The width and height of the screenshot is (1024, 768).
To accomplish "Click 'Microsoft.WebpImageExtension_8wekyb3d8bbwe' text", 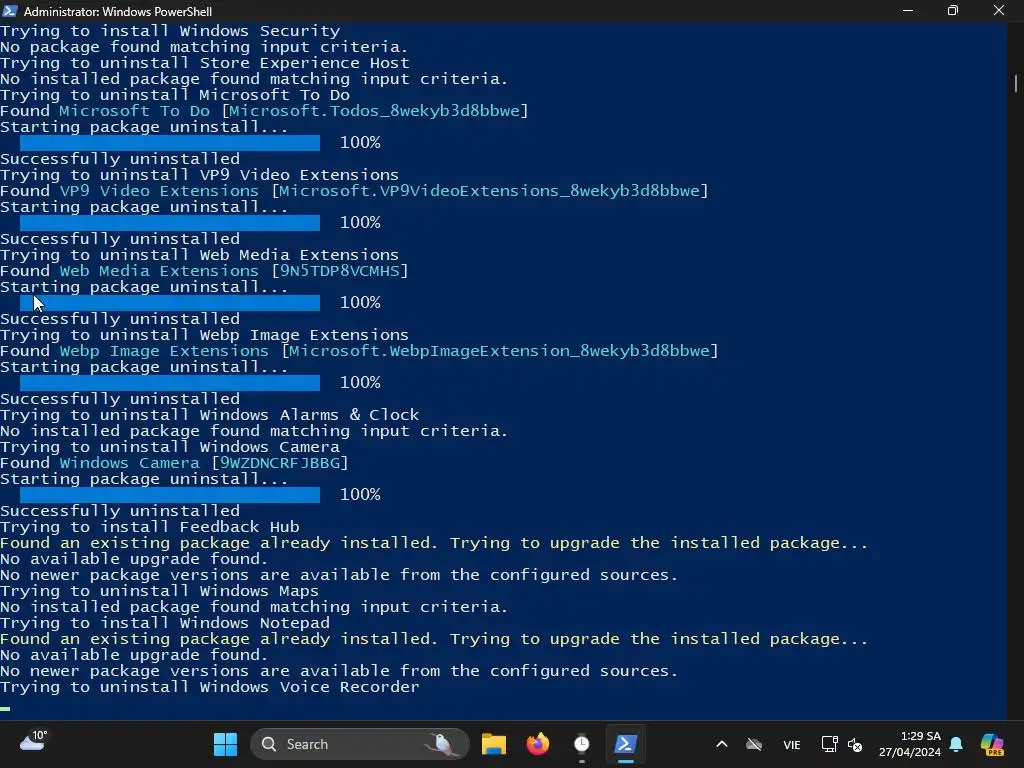I will (499, 351).
